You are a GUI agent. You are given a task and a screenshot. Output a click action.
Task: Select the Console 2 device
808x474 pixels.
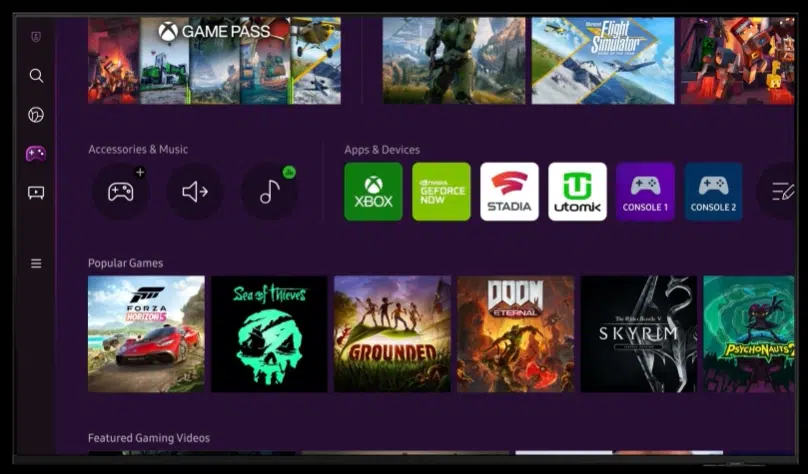[713, 192]
